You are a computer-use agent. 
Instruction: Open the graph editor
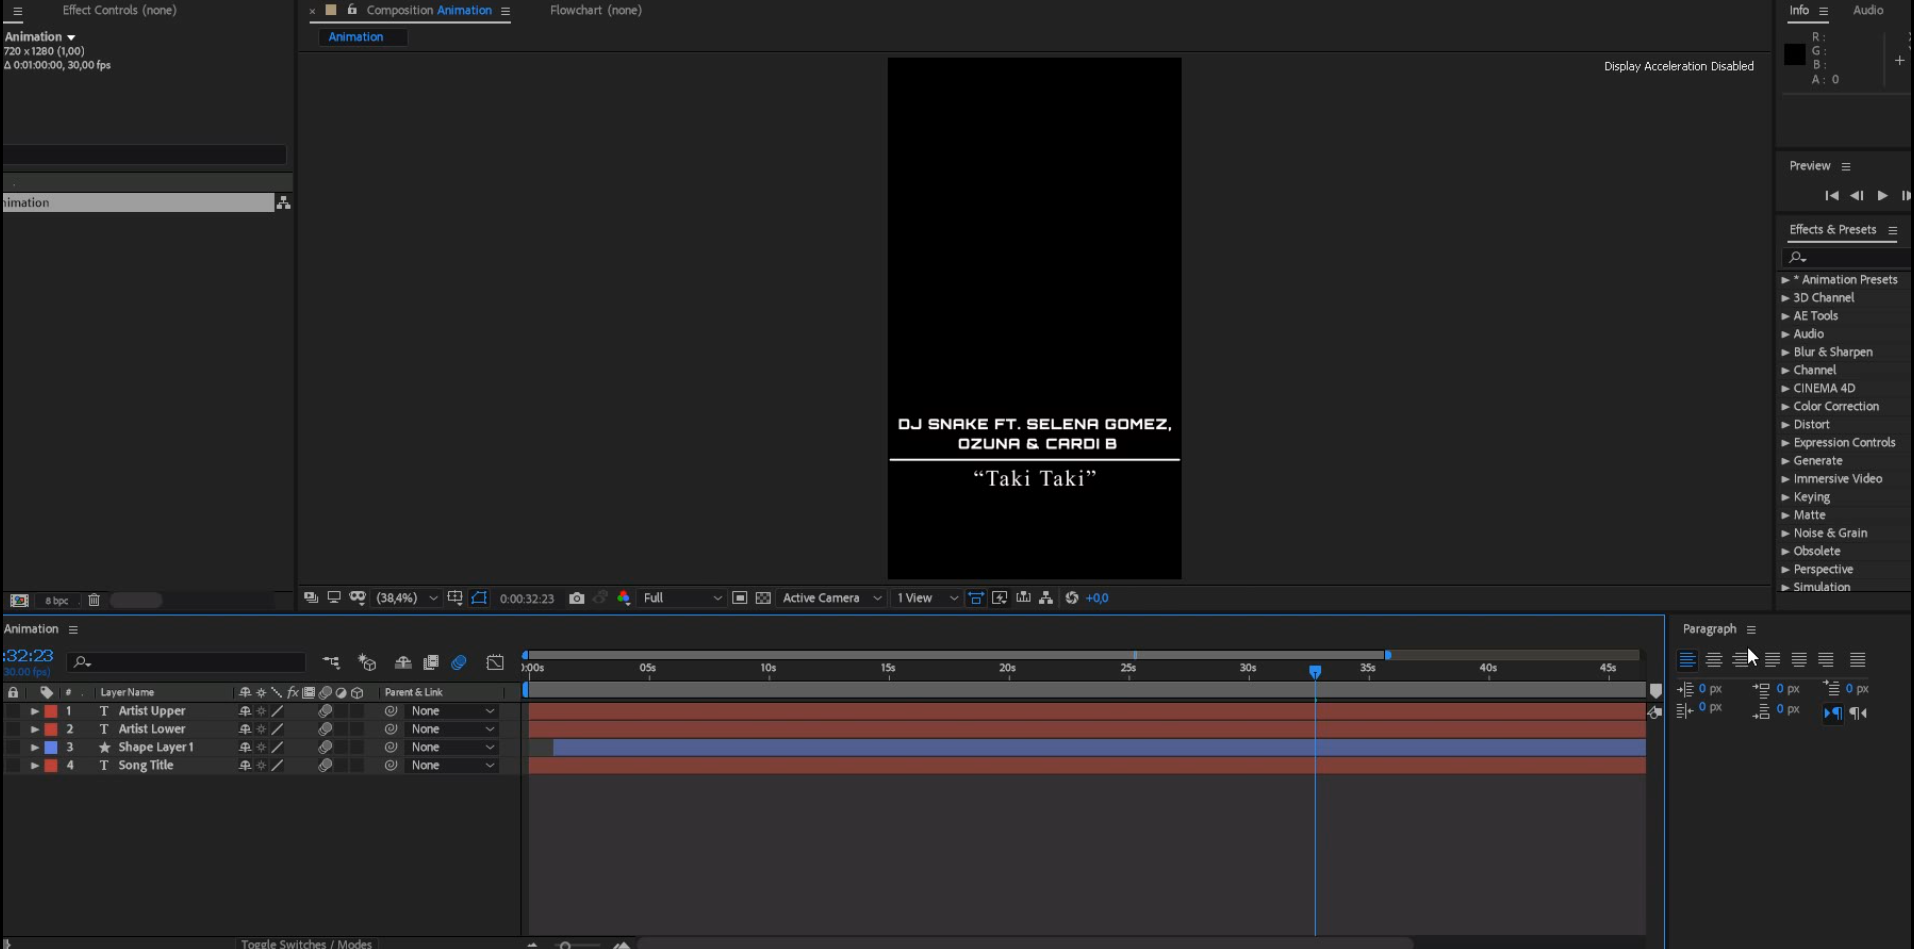pos(495,662)
